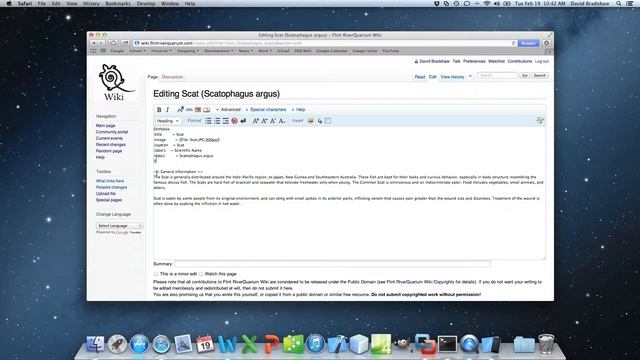This screenshot has height=360, width=640.
Task: Open App Store from the Dock
Action: coord(140,344)
